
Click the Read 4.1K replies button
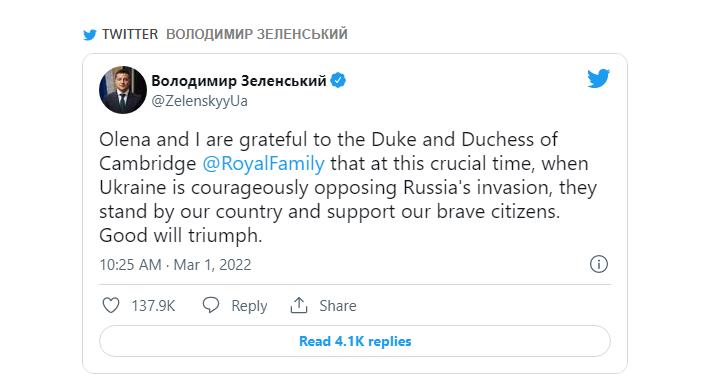pos(355,341)
